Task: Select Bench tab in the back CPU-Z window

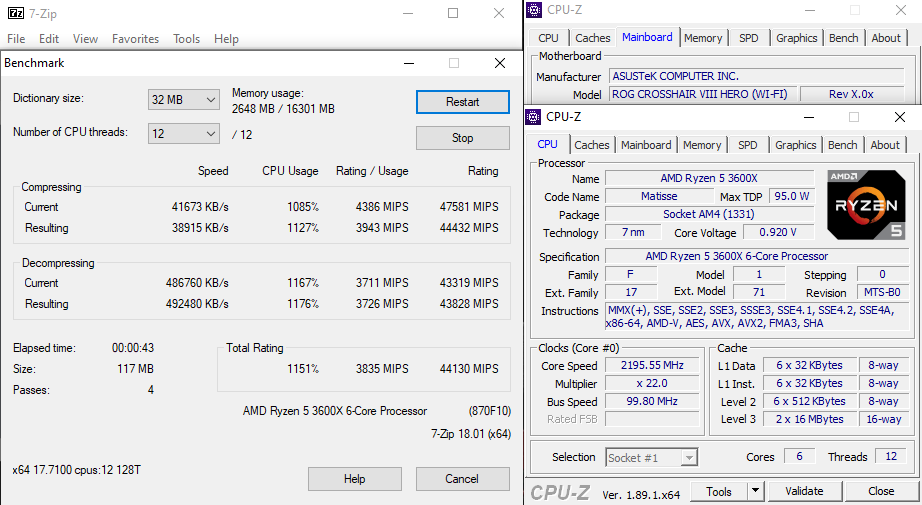Action: pos(844,38)
